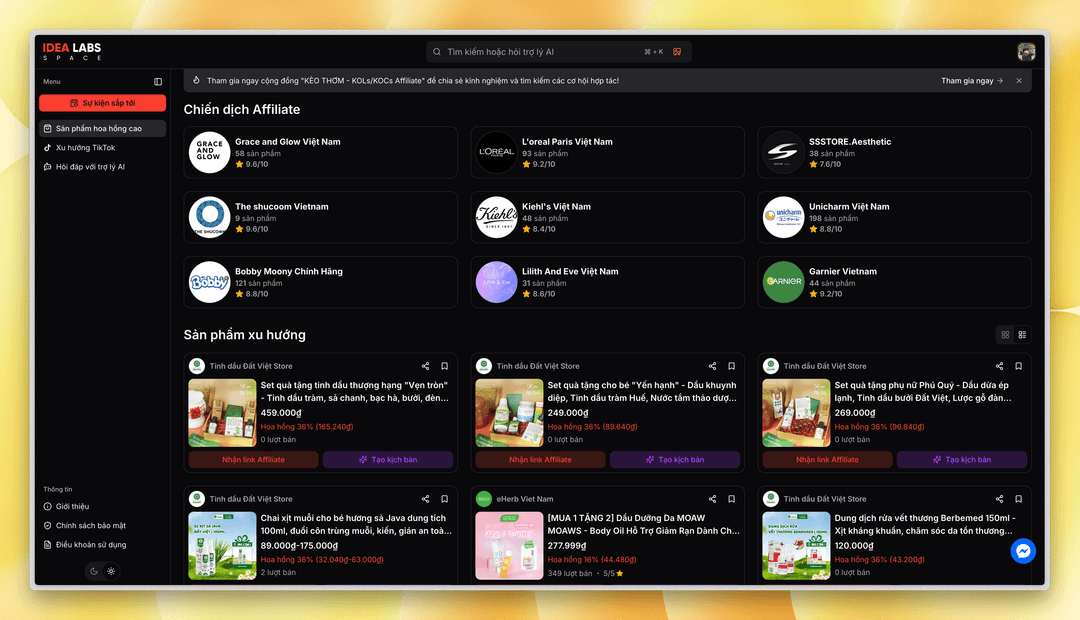The width and height of the screenshot is (1080, 620).
Task: Click Tạo kịch bản for "Yến hạnh" set
Action: tap(675, 459)
